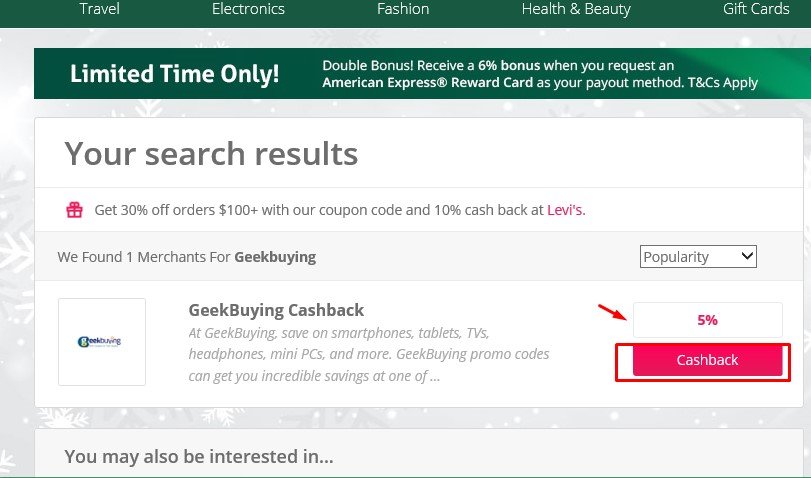Open the Travel category menu
Viewport: 811px width, 478px height.
click(99, 9)
